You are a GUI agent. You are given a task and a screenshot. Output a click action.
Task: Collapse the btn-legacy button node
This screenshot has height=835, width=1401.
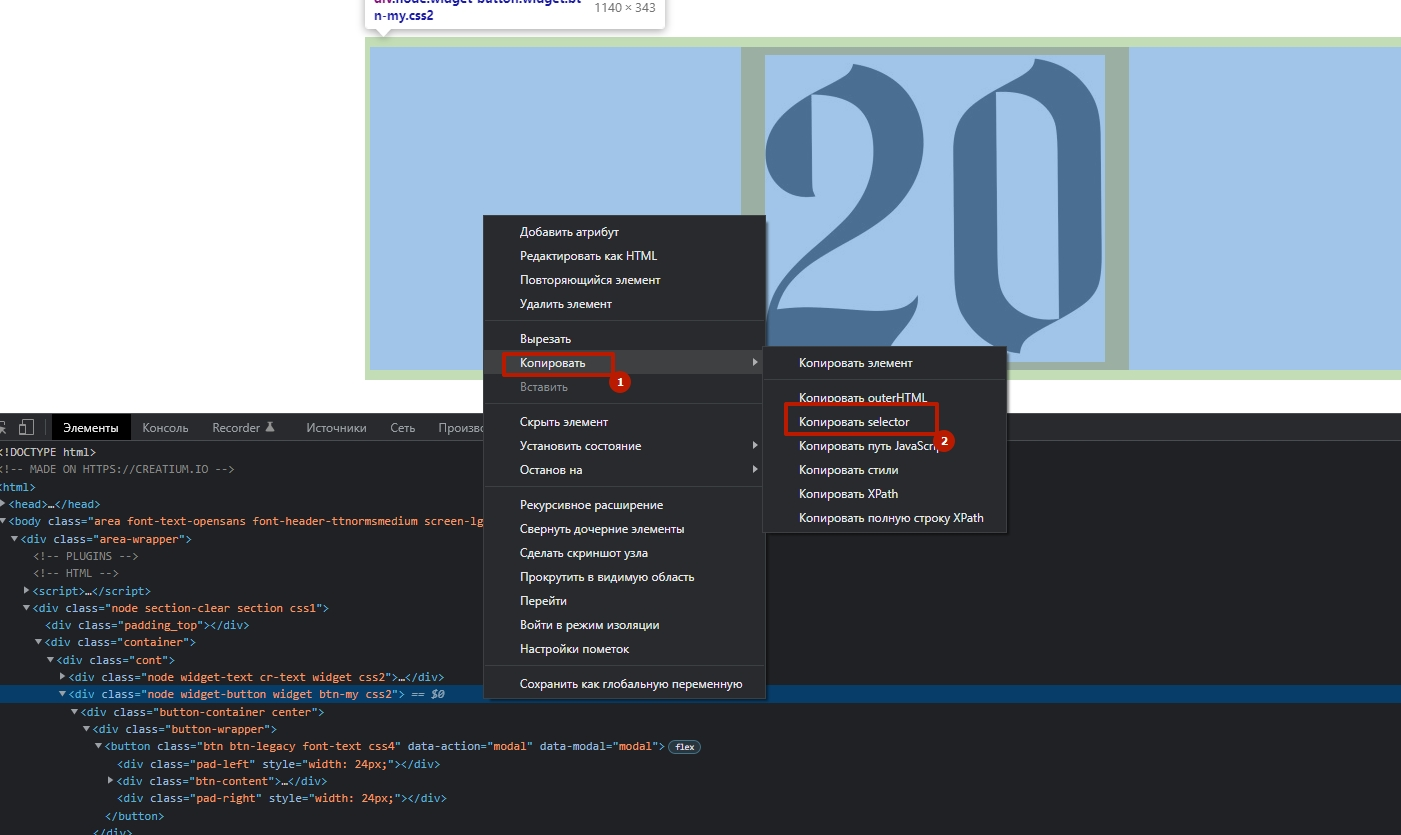click(99, 746)
